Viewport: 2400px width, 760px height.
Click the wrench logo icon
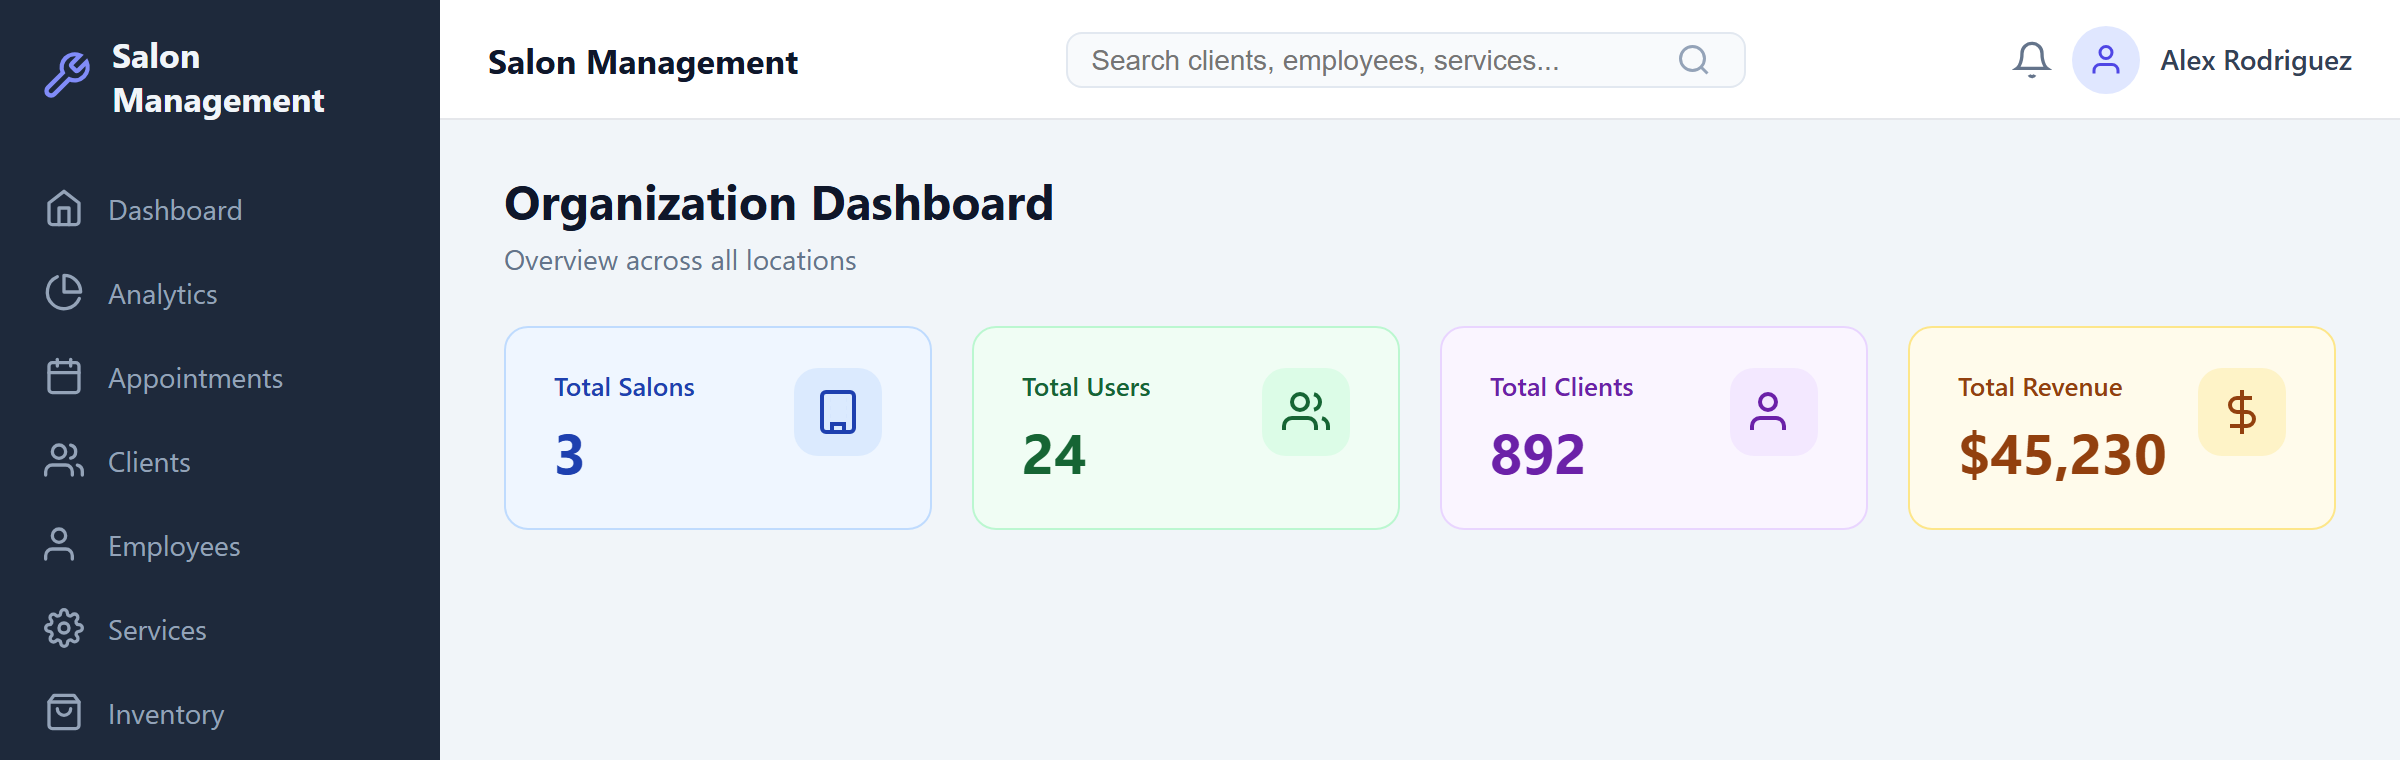tap(67, 76)
